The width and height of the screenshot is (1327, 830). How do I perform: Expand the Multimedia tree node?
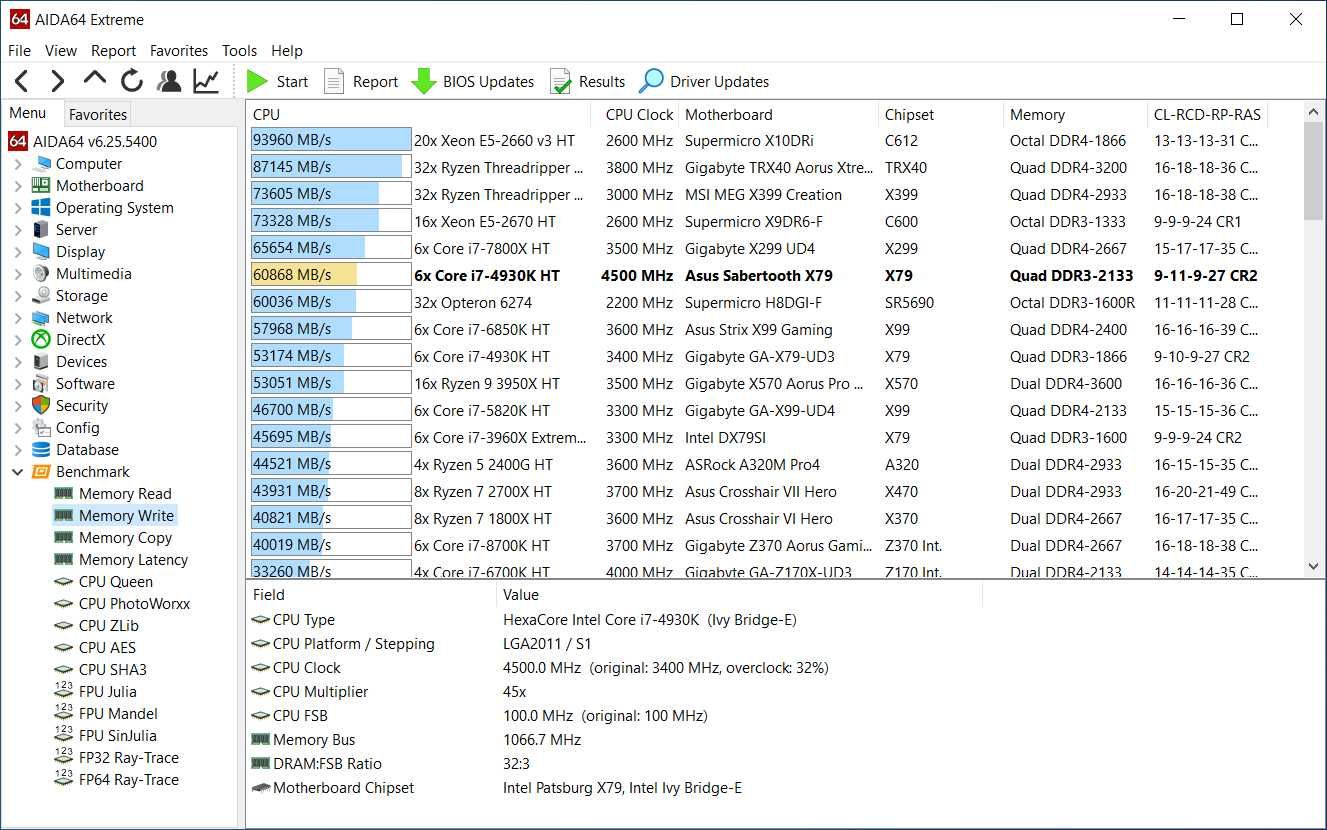tap(18, 274)
